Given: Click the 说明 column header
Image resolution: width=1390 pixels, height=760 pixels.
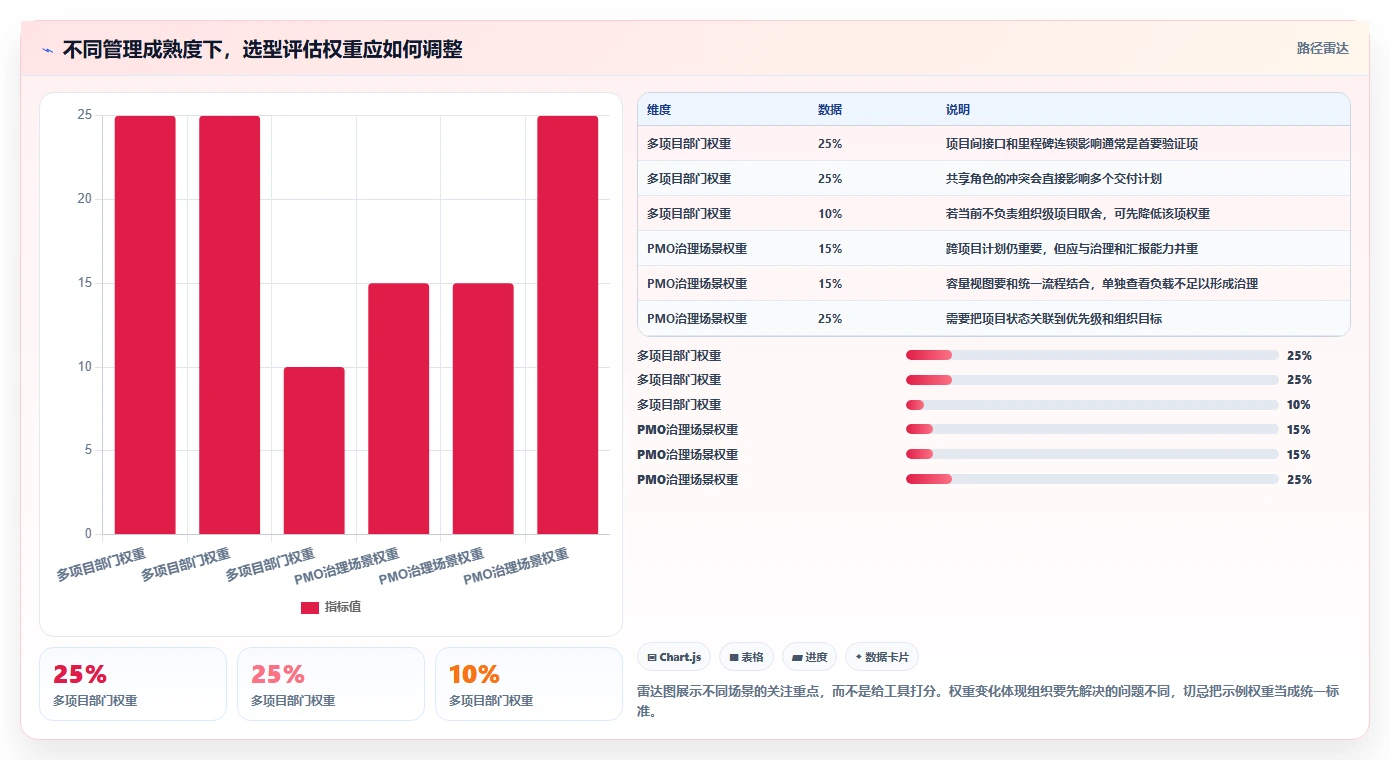Looking at the screenshot, I should (x=958, y=110).
